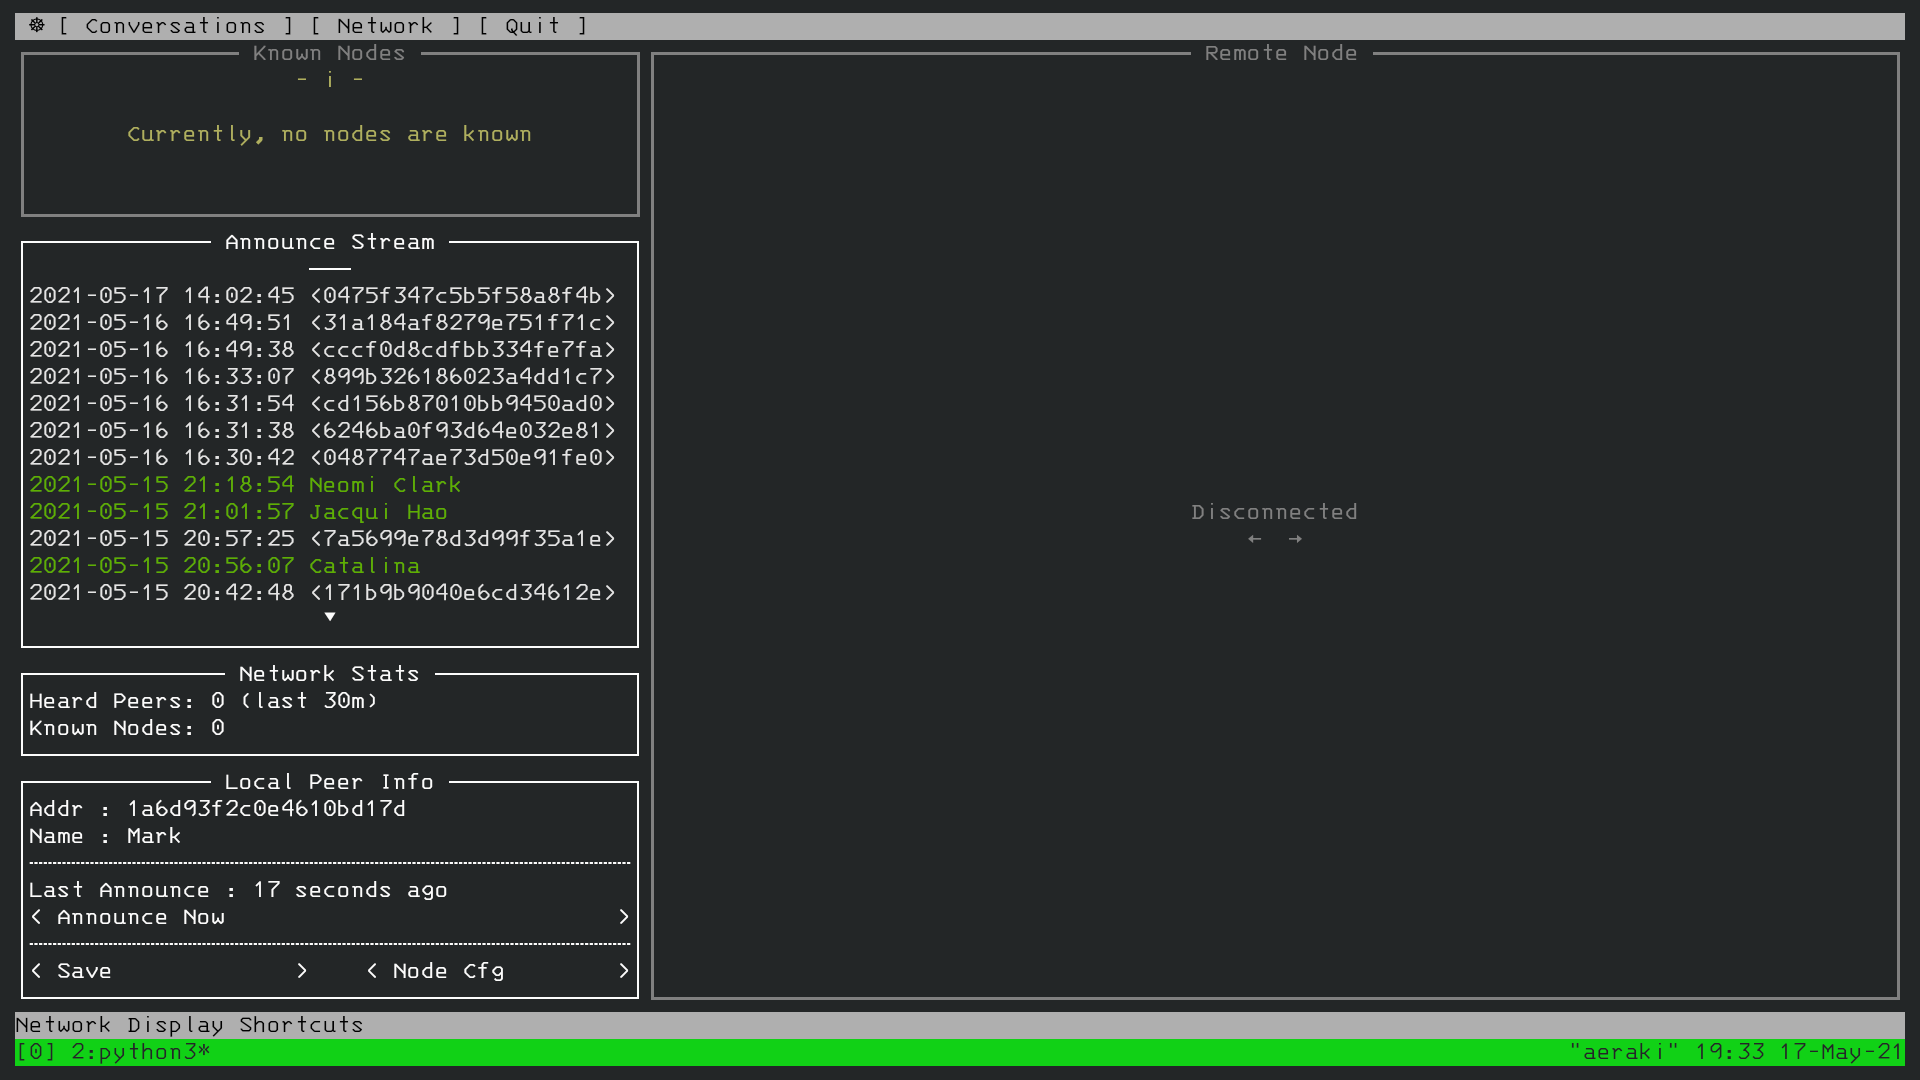The width and height of the screenshot is (1920, 1080).
Task: Click the snowflake icon in menu bar
Action: click(x=37, y=26)
